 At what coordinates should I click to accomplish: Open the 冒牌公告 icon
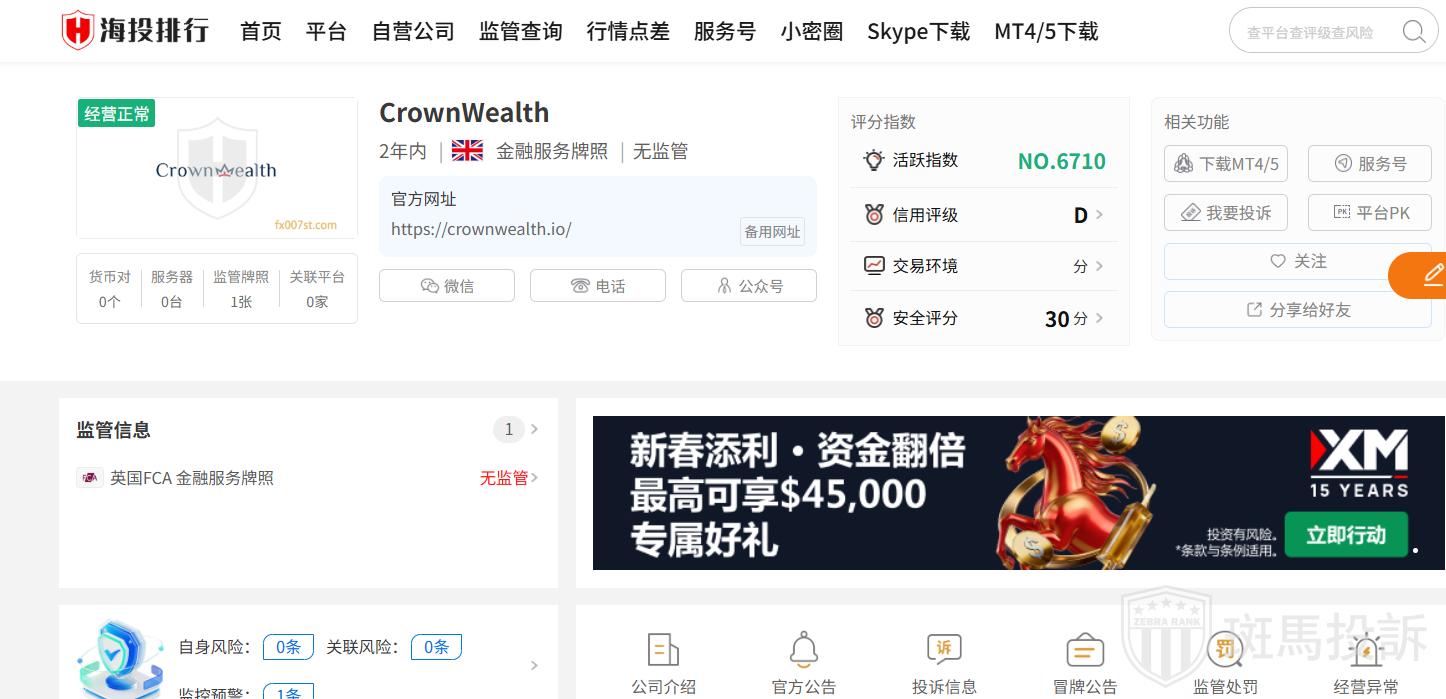1085,650
